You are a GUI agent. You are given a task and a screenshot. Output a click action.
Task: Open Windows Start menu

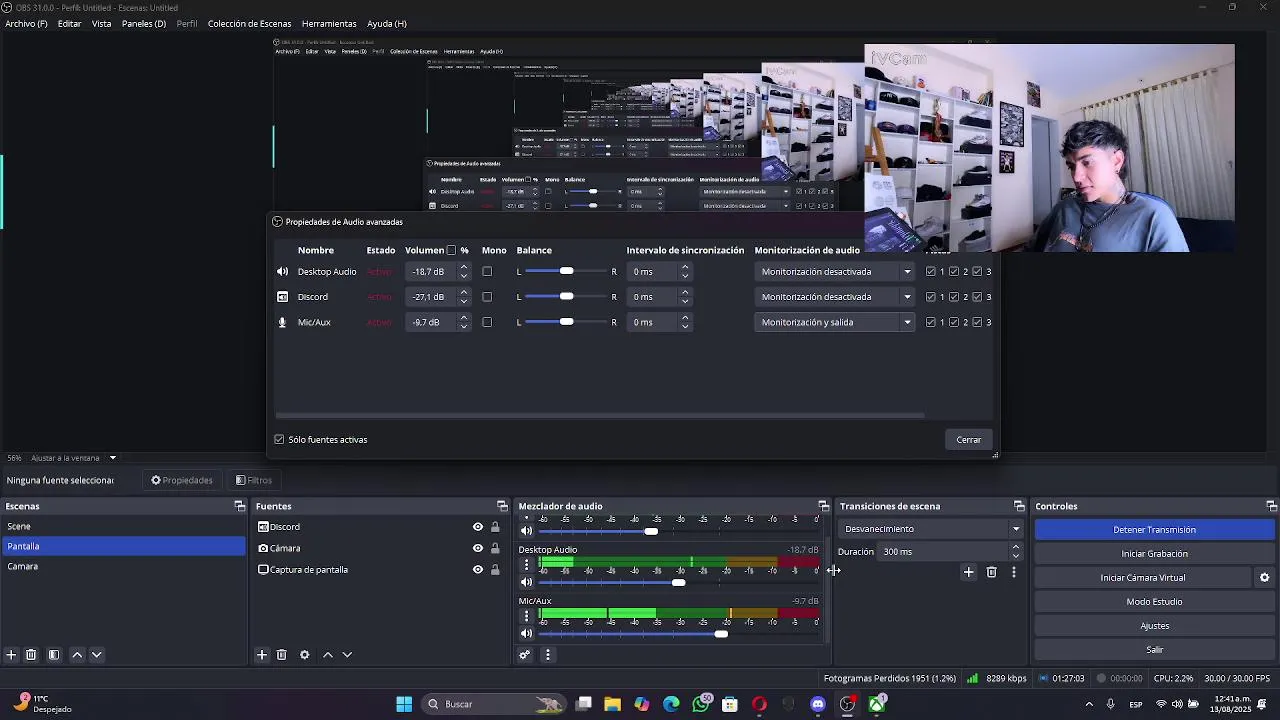(x=404, y=704)
